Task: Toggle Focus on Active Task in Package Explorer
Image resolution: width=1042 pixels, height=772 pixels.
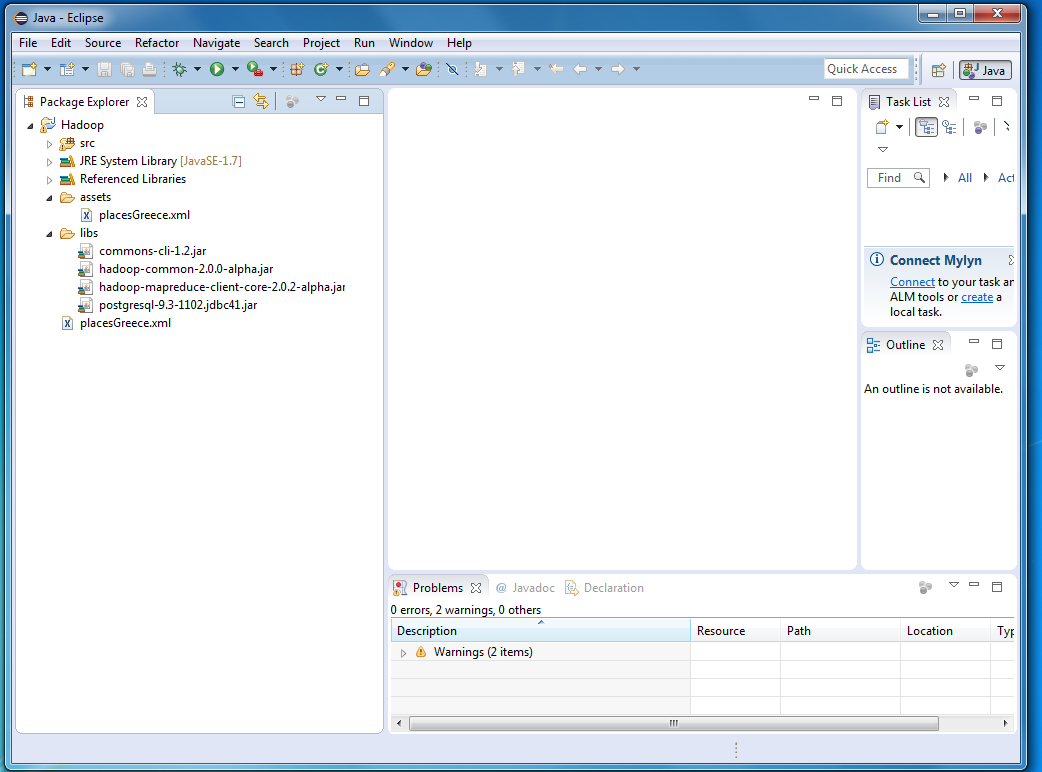Action: (x=292, y=102)
